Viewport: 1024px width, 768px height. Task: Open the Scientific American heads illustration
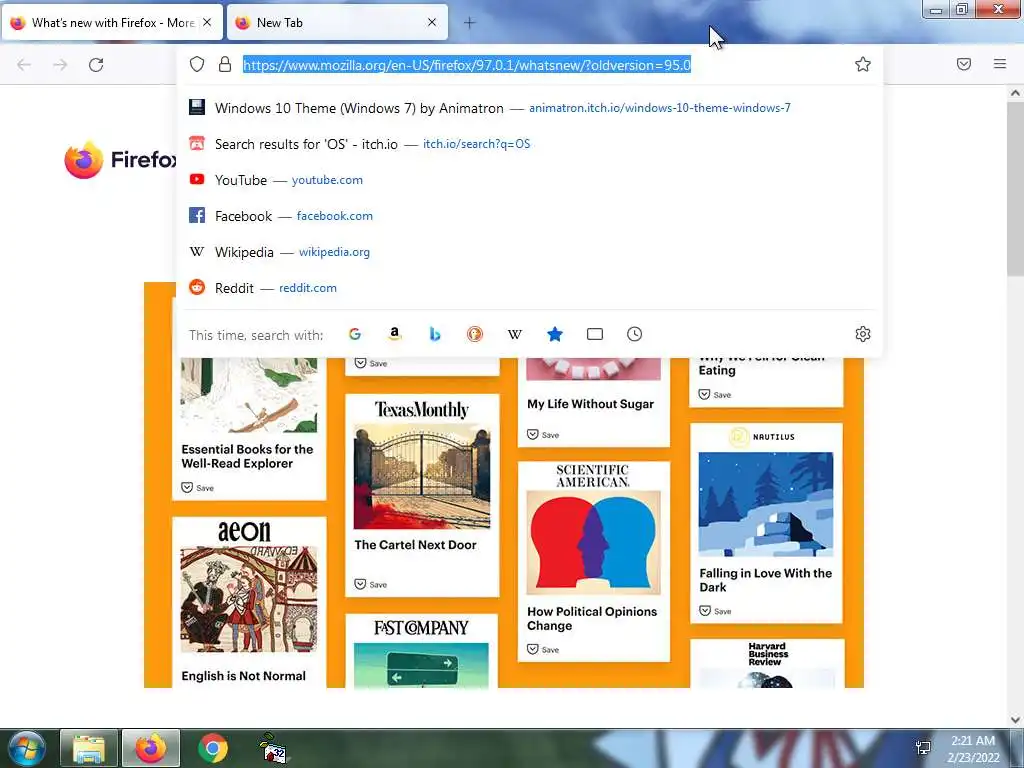[593, 543]
